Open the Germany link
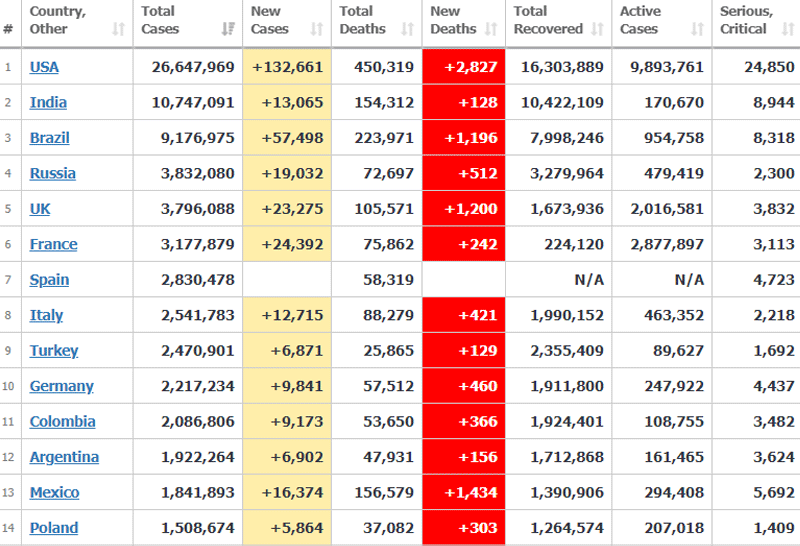 tap(61, 386)
